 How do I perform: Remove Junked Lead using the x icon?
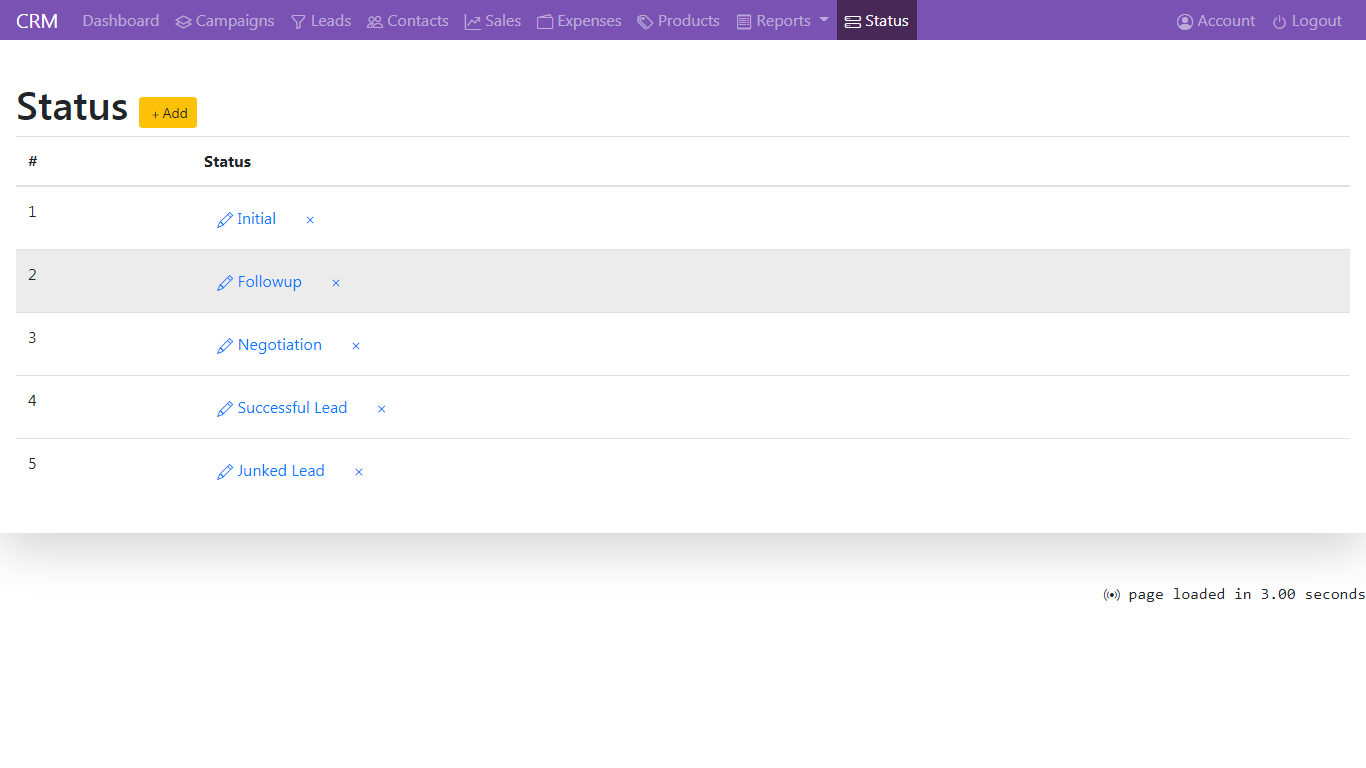[x=359, y=472]
